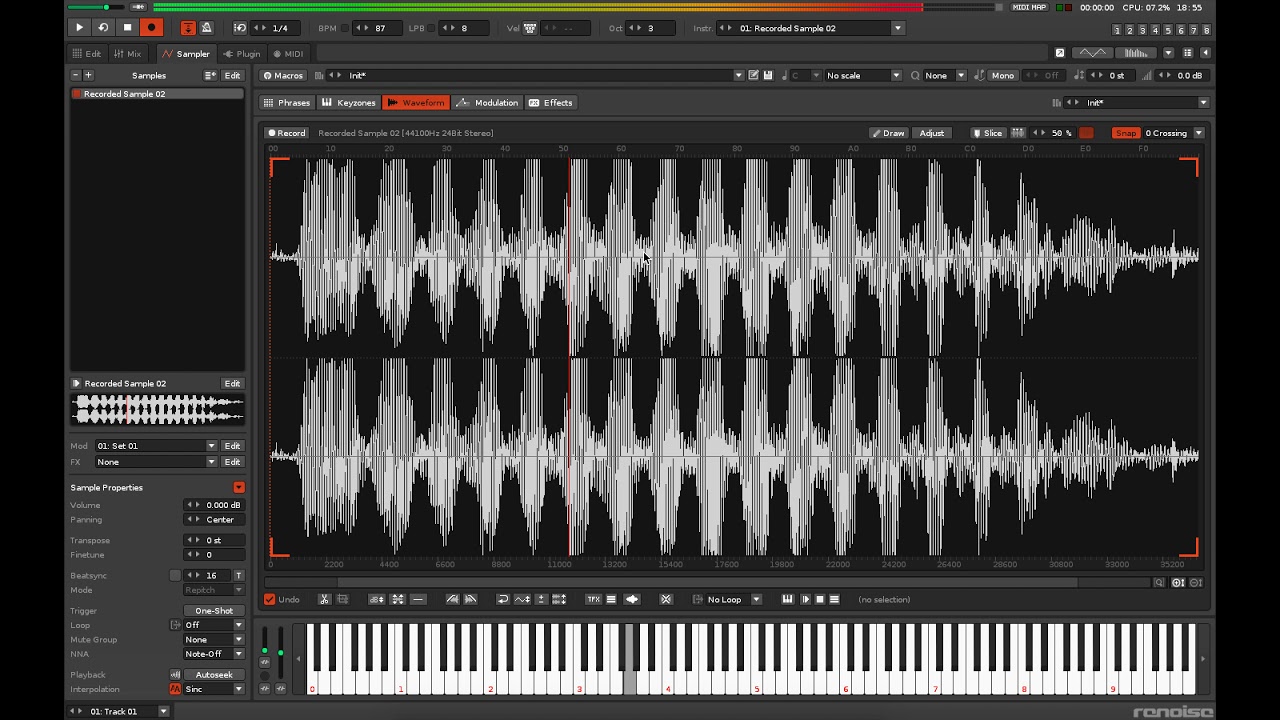The height and width of the screenshot is (720, 1280).
Task: Click the TFX process effects button
Action: click(x=593, y=599)
